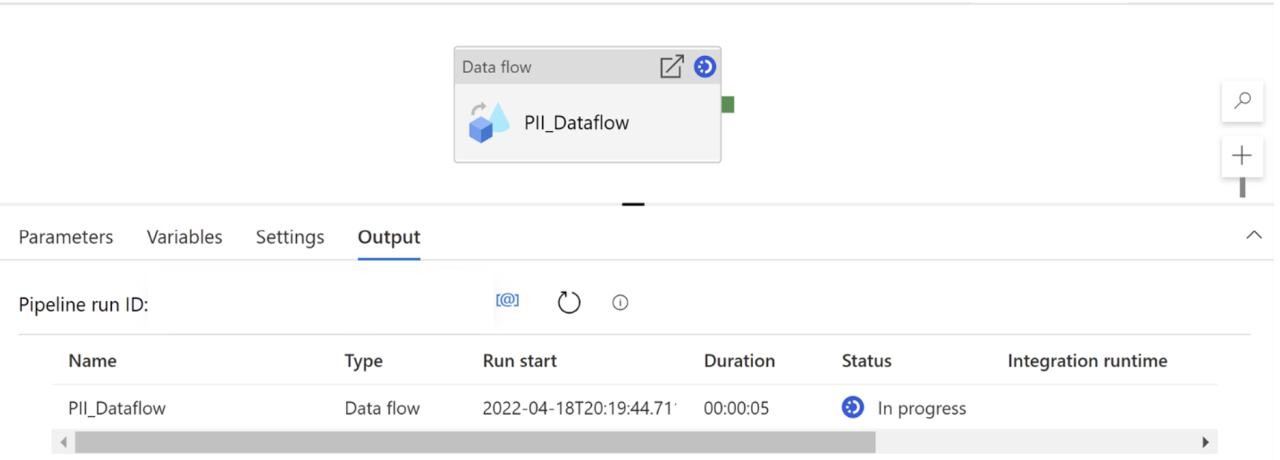
Task: Show output info circle icon
Action: point(620,303)
